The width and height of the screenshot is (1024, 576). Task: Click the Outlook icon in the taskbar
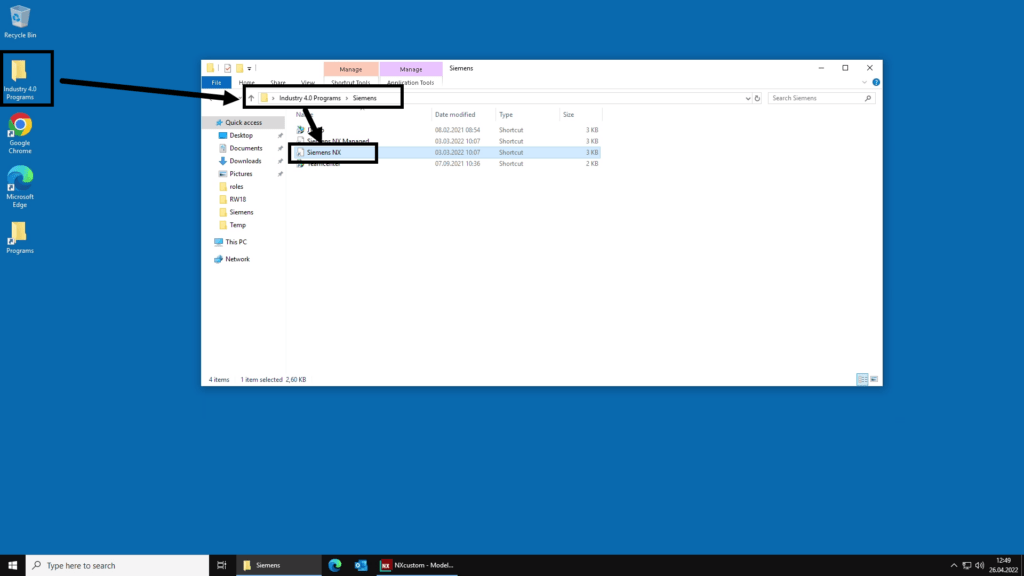[361, 565]
